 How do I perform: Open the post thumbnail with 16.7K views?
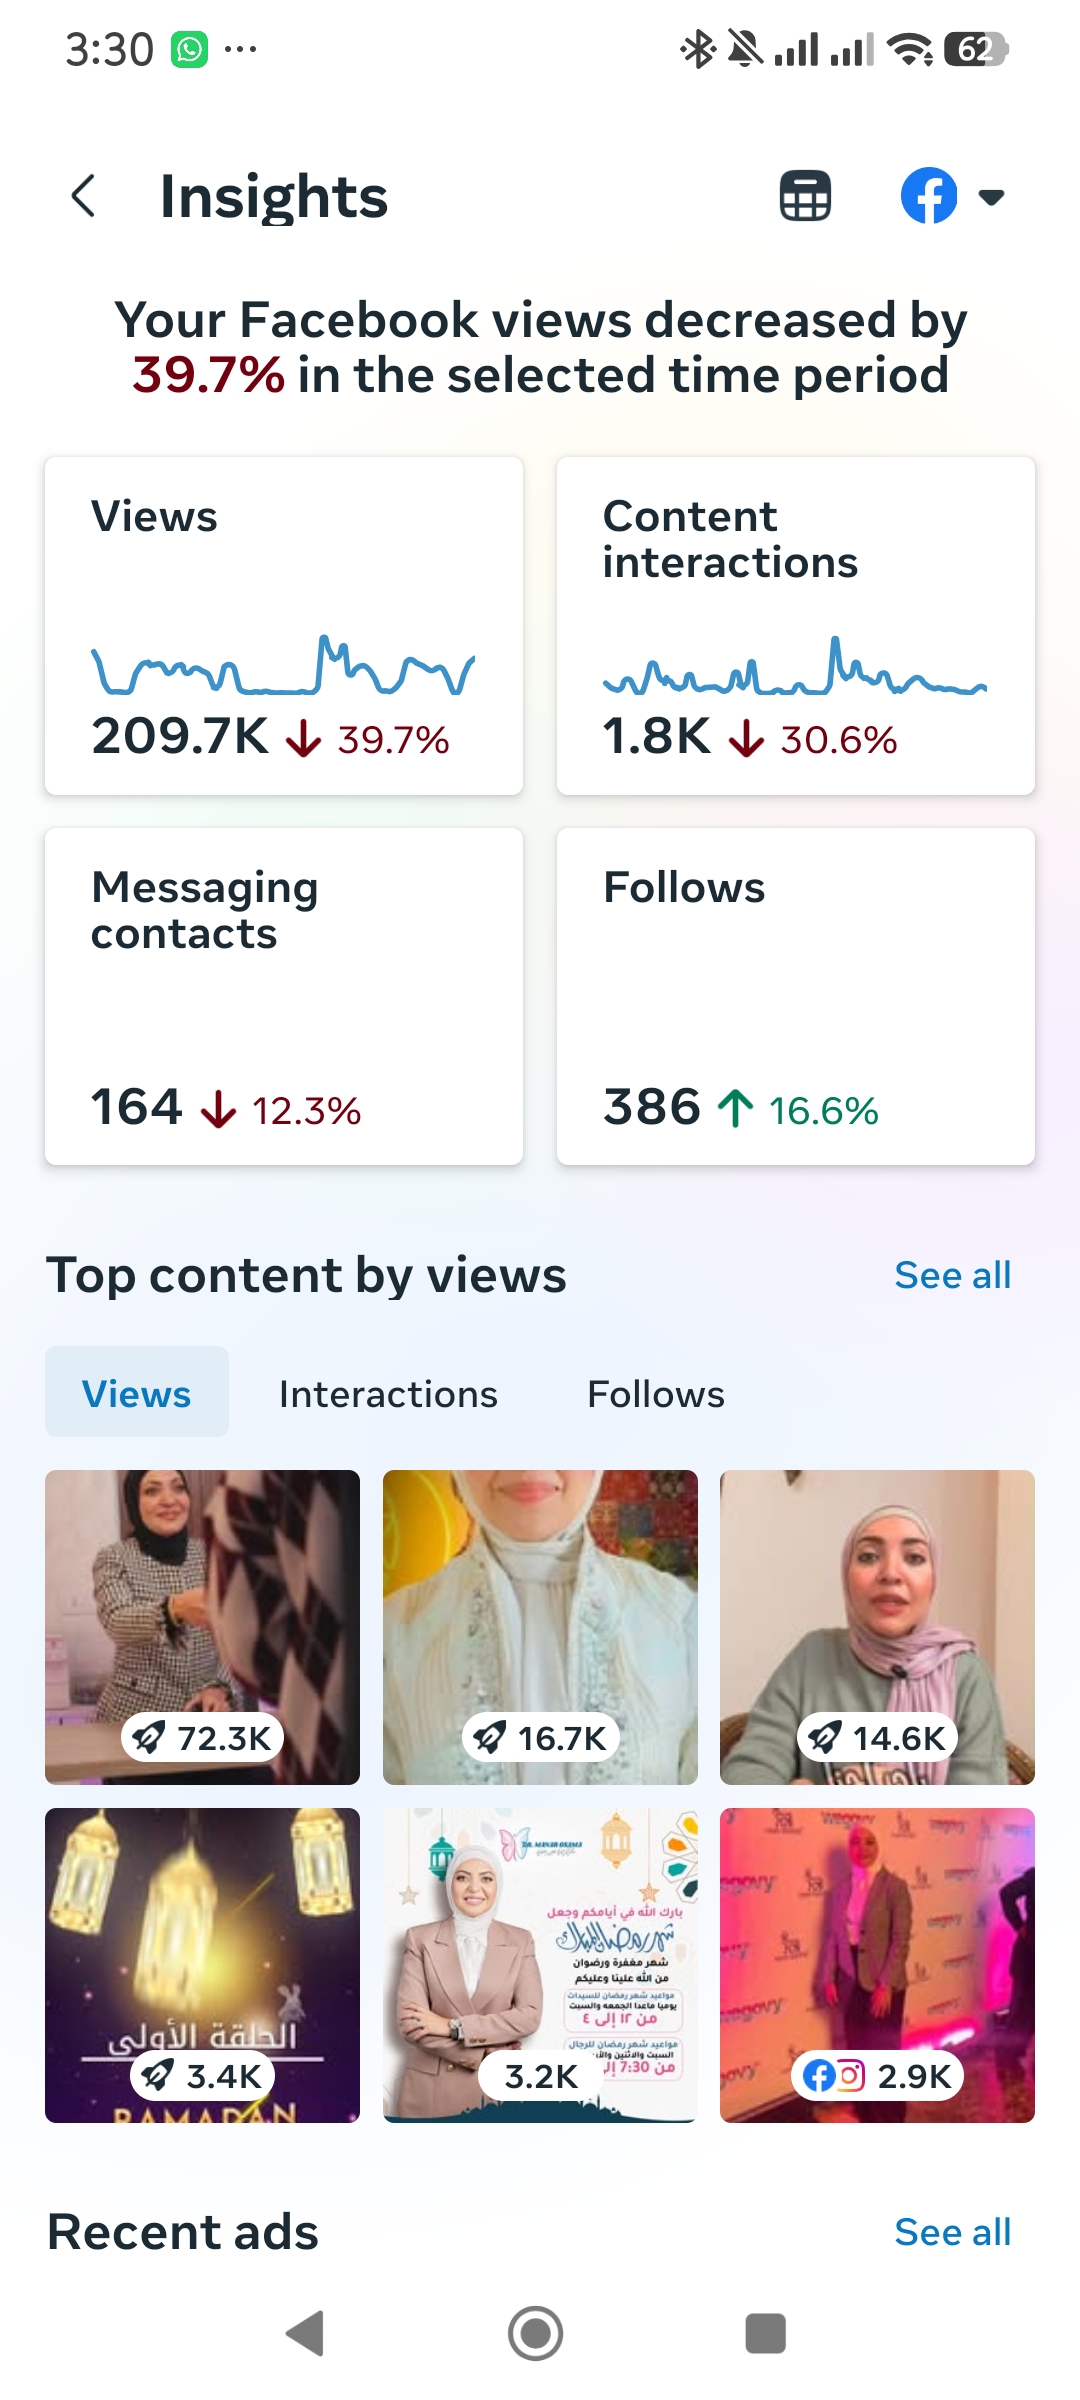coord(540,1627)
